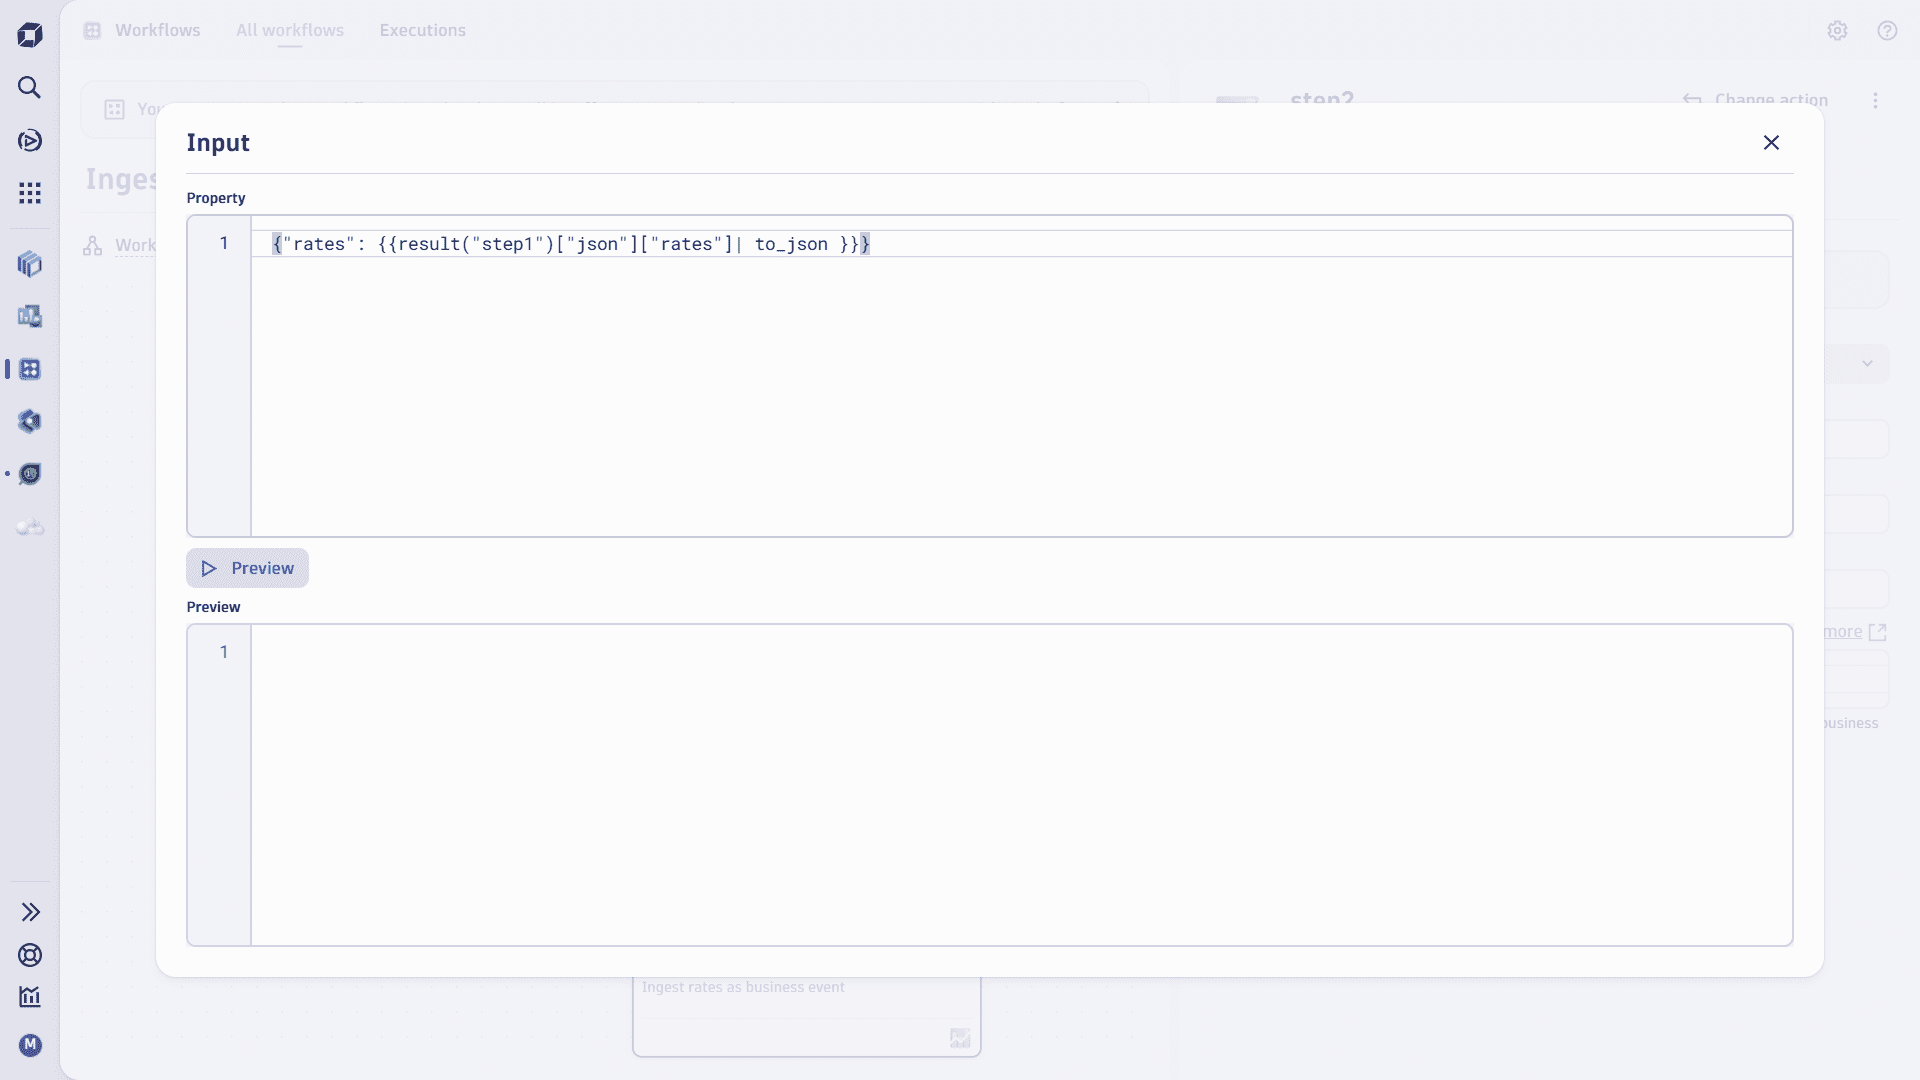This screenshot has width=1920, height=1080.
Task: Open the apps grid launcher
Action: (x=30, y=193)
